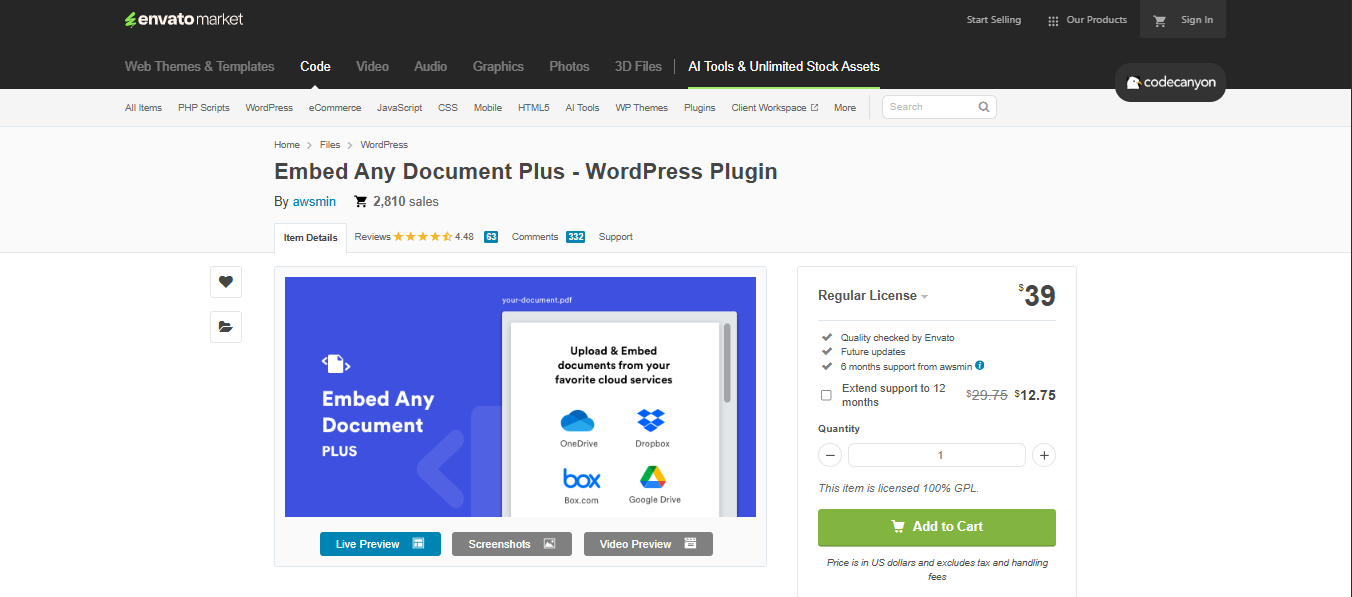Click the Our Products grid icon
Viewport: 1352px width, 597px height.
point(1053,20)
